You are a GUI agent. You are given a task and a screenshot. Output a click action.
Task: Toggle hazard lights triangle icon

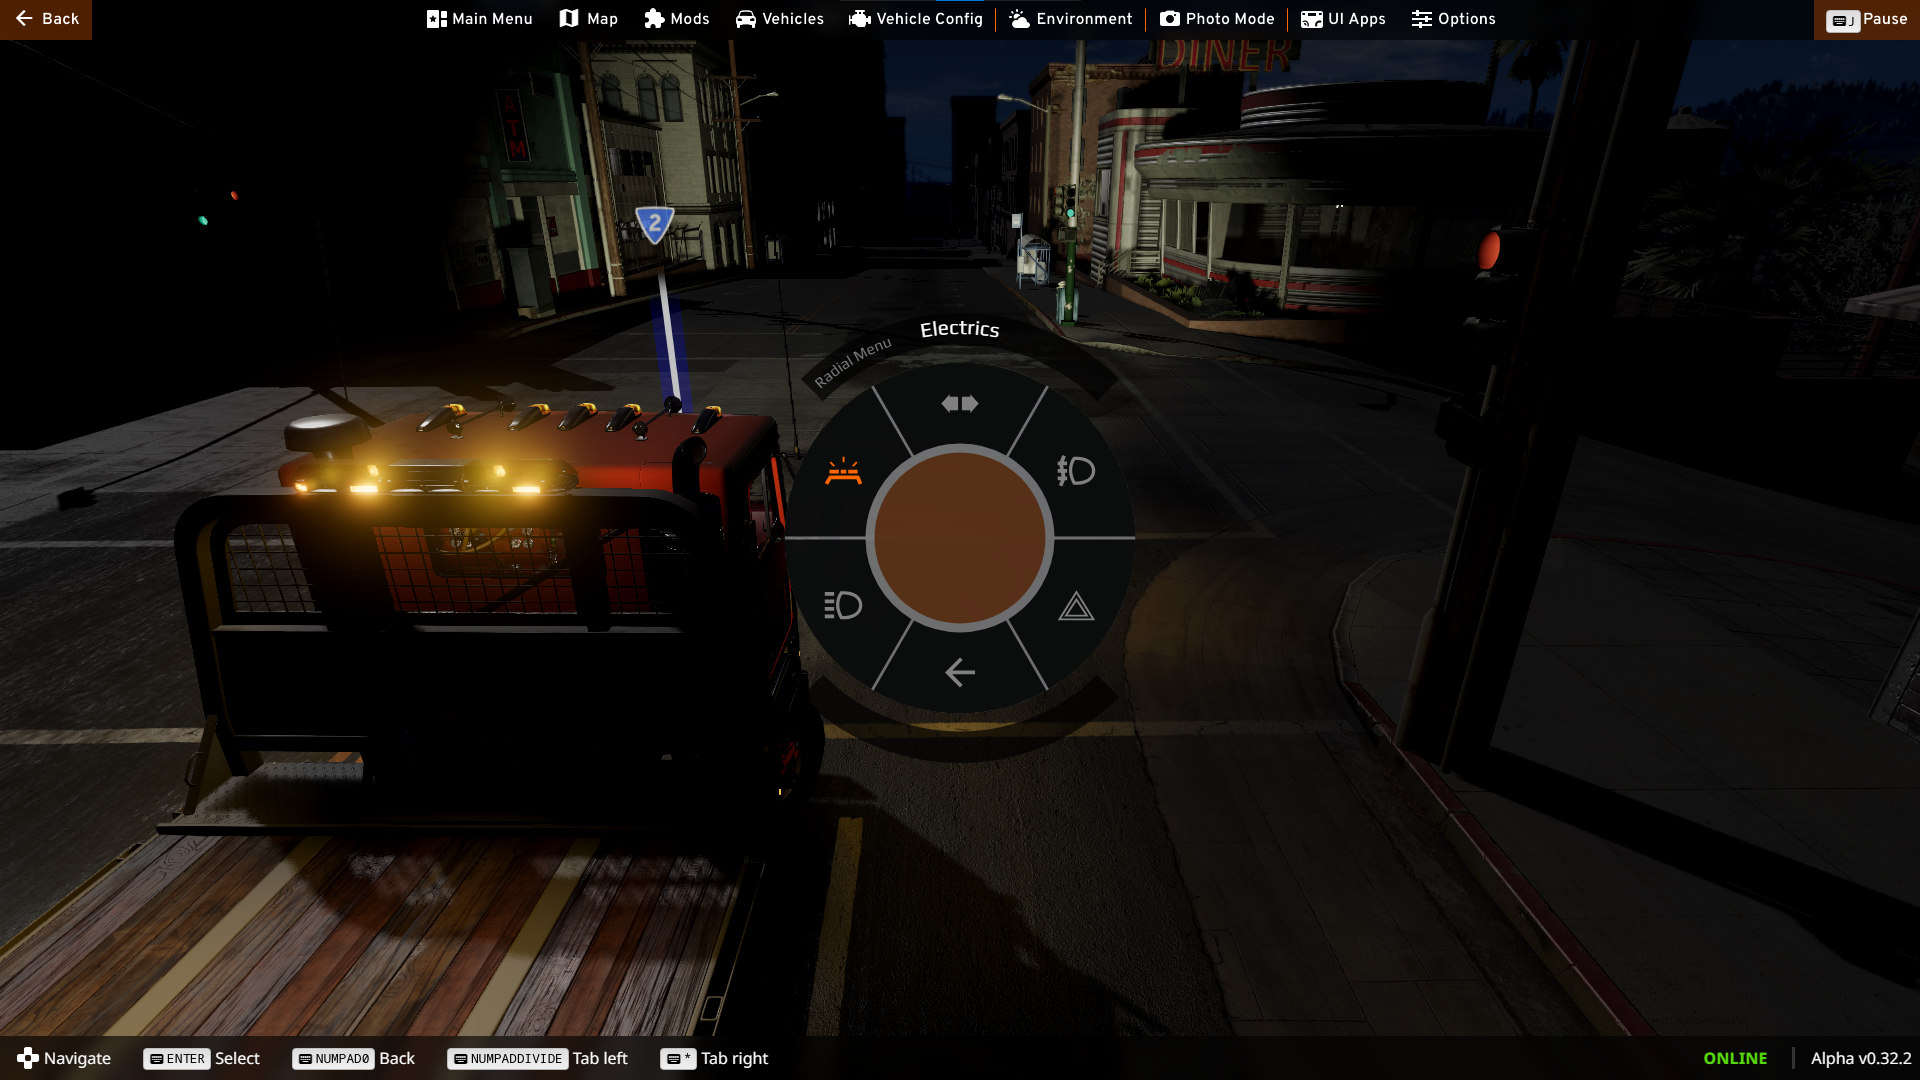(1076, 606)
